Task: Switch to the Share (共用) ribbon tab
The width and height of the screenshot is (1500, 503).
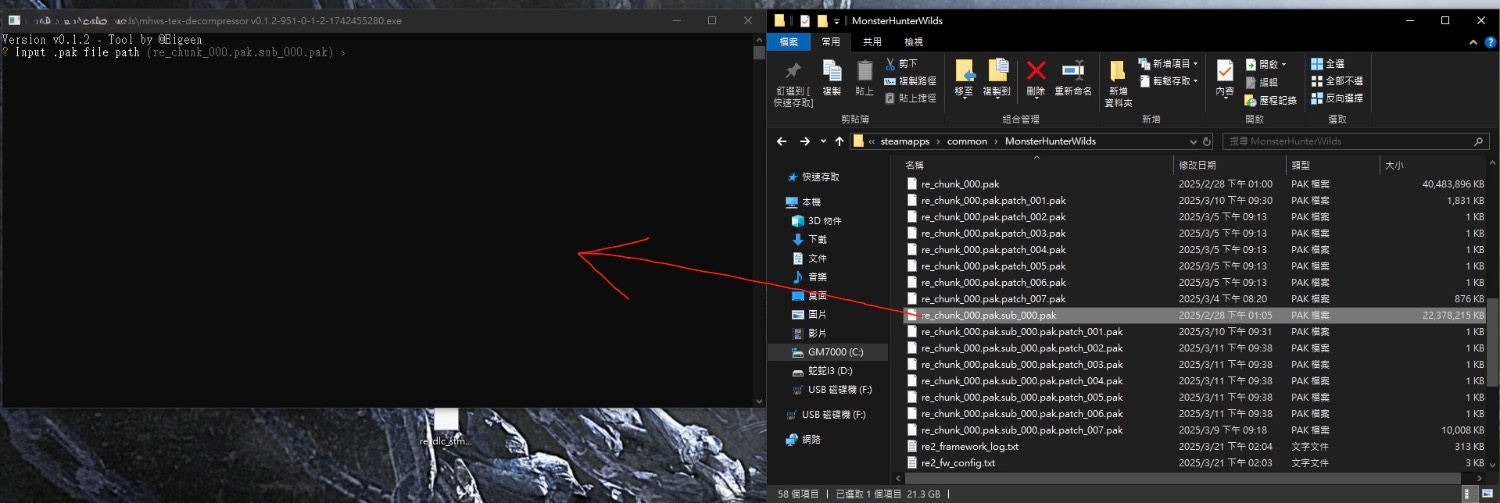Action: [872, 42]
